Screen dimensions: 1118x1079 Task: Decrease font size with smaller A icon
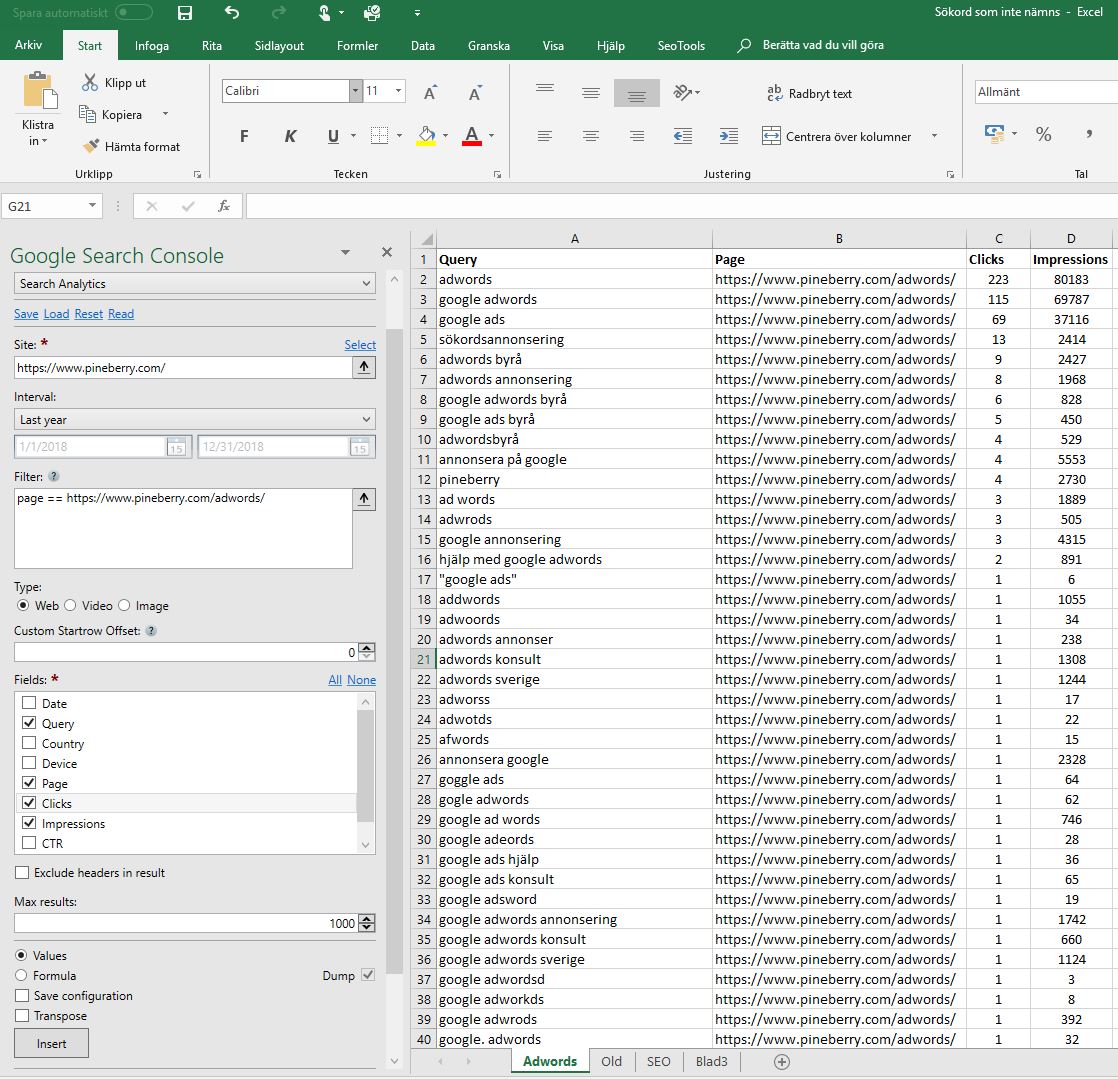pos(476,92)
